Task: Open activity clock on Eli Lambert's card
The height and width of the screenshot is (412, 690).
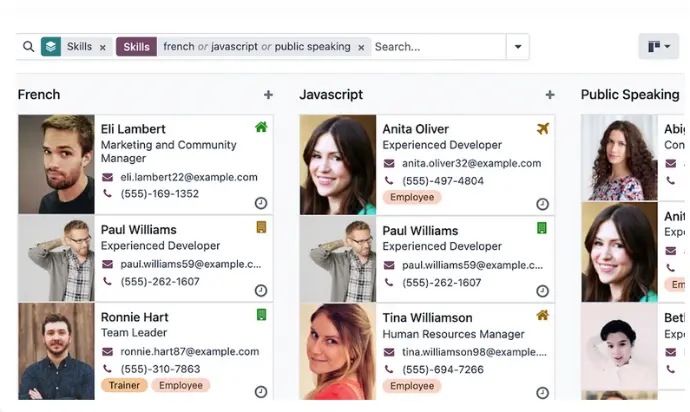Action: coord(261,202)
